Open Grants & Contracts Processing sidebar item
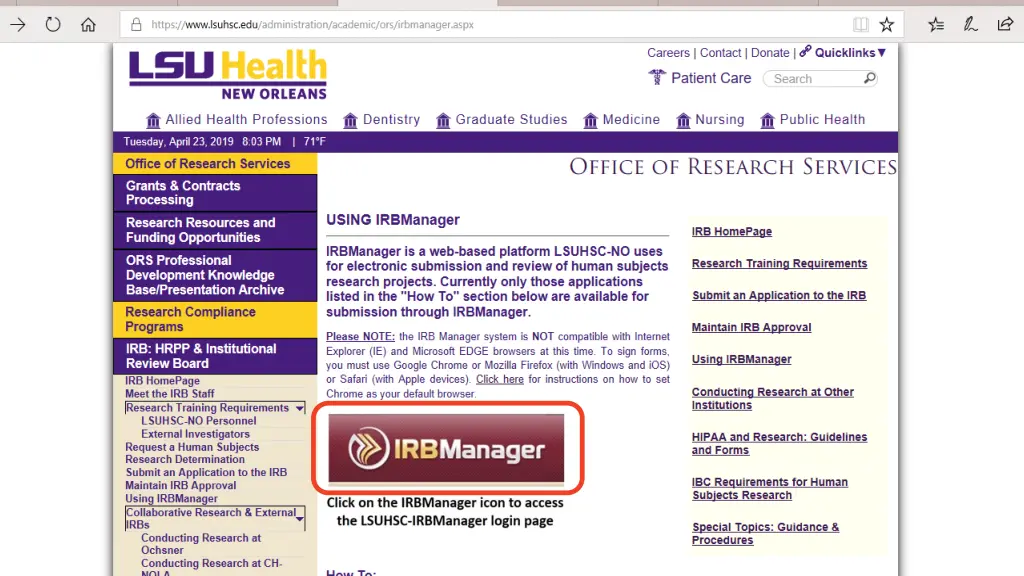1024x576 pixels. pos(215,193)
